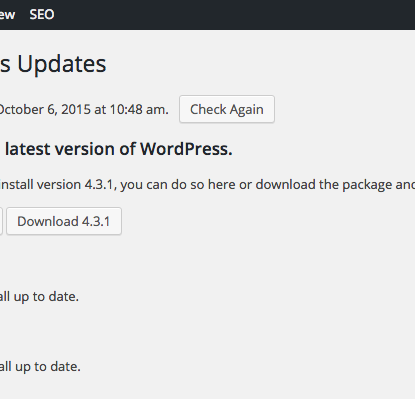The width and height of the screenshot is (415, 399).
Task: Click the "latest version of WordPress." heading
Action: click(119, 149)
